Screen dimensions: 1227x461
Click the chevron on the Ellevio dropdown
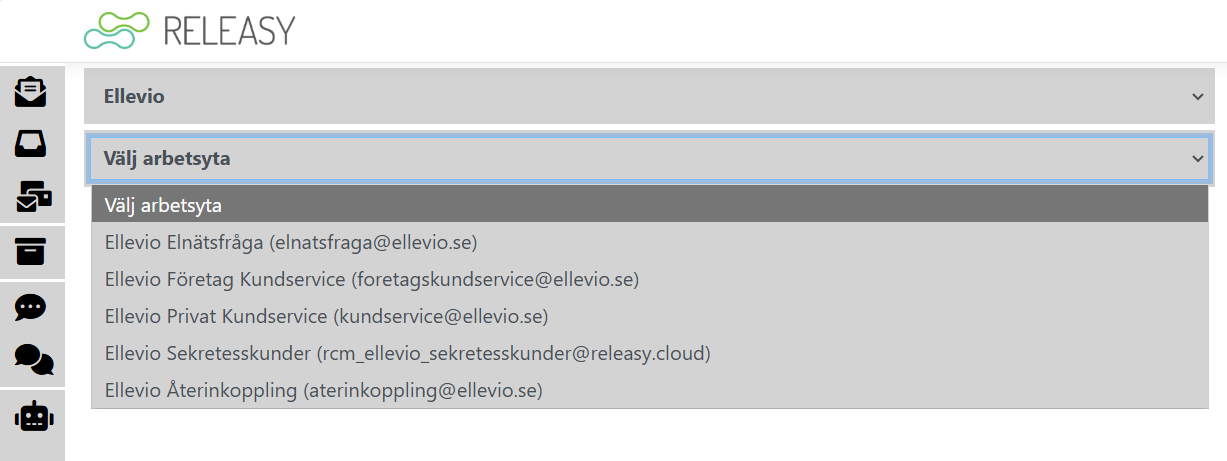(1197, 97)
